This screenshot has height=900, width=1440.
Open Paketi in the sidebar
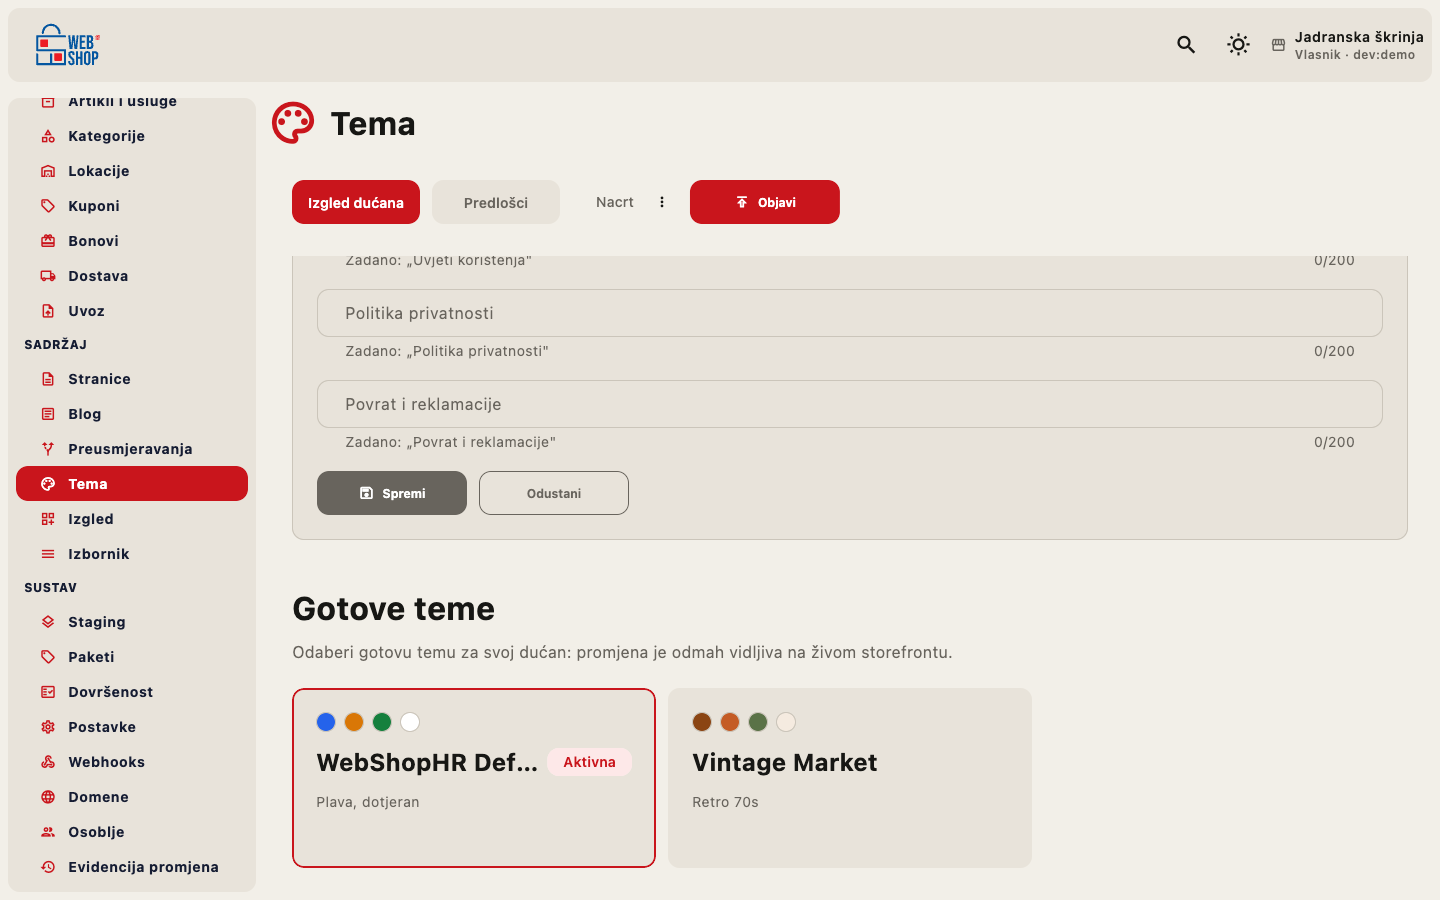coord(132,657)
